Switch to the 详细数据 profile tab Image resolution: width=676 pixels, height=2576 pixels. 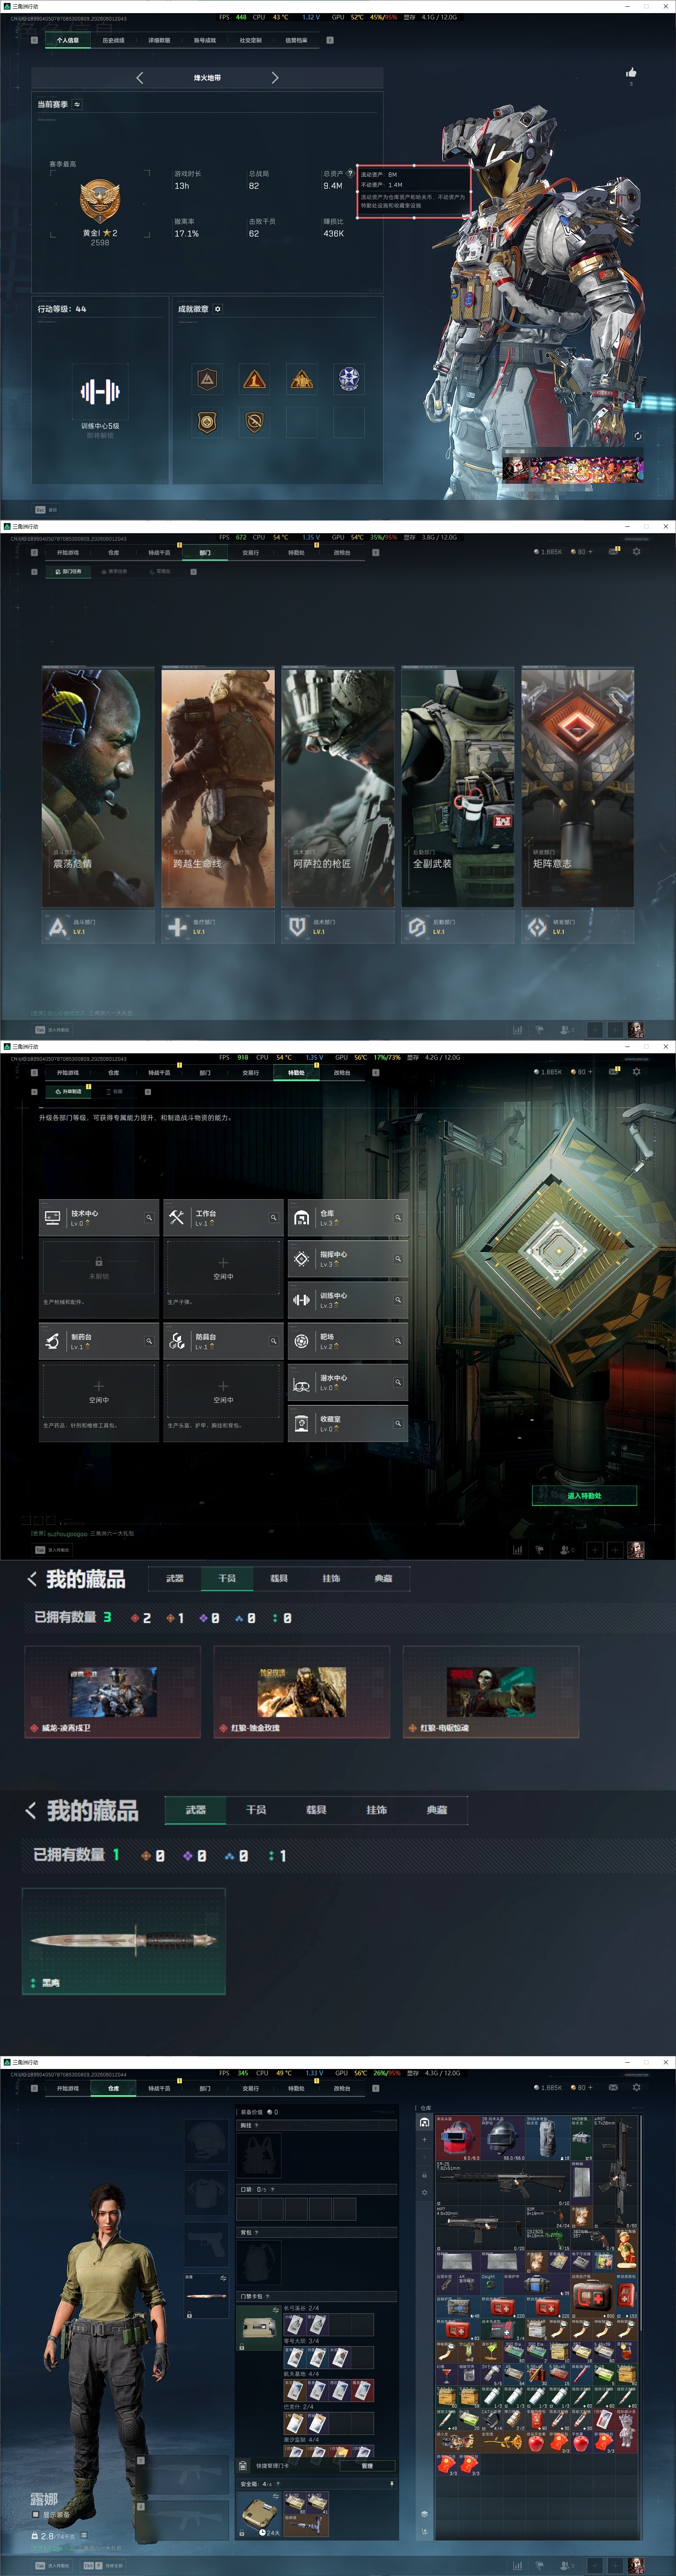[159, 41]
